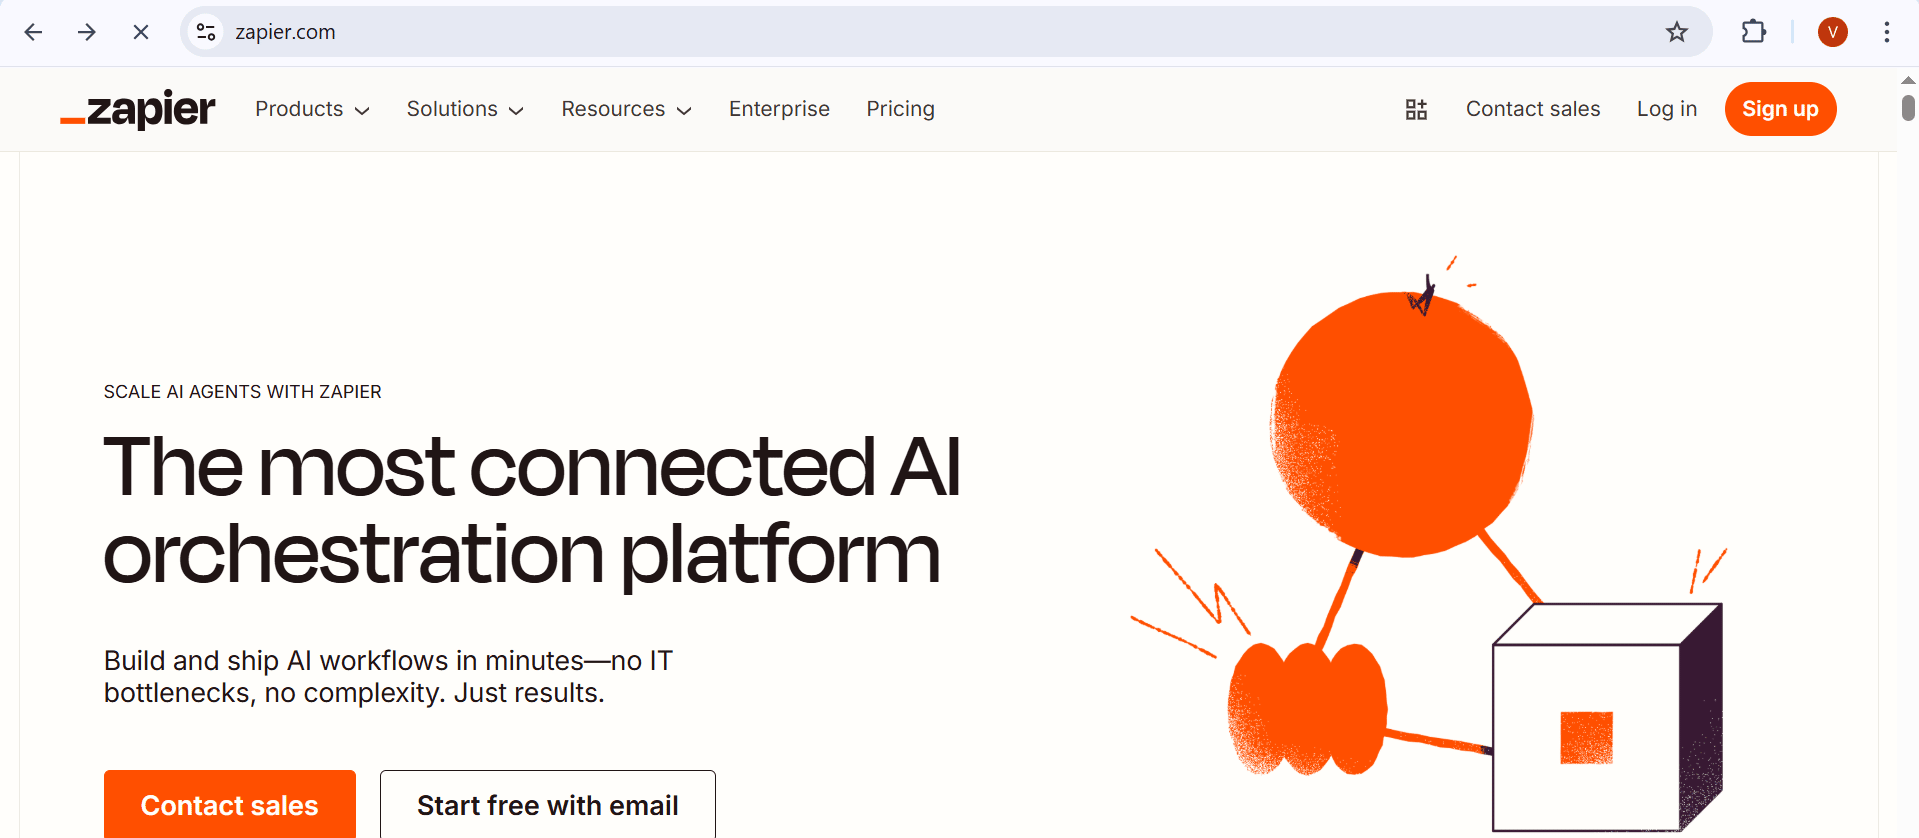The height and width of the screenshot is (838, 1919).
Task: Click the Zapier logo
Action: click(x=138, y=109)
